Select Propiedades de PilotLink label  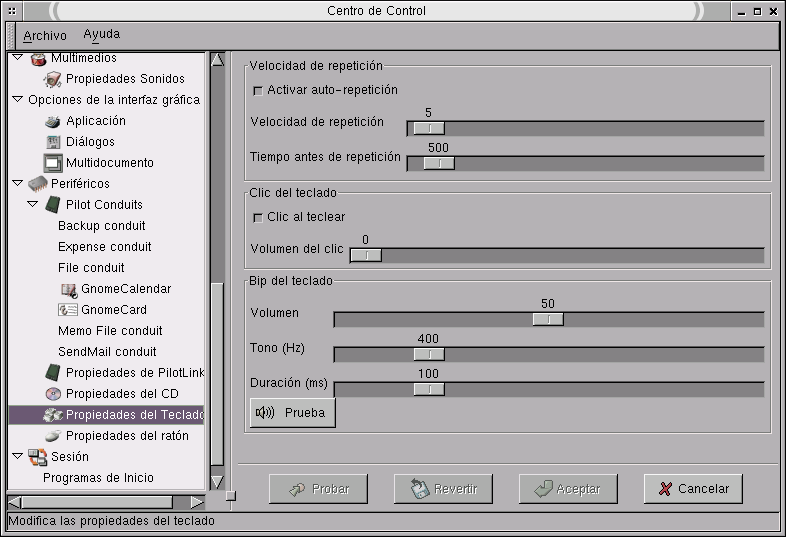pos(135,373)
